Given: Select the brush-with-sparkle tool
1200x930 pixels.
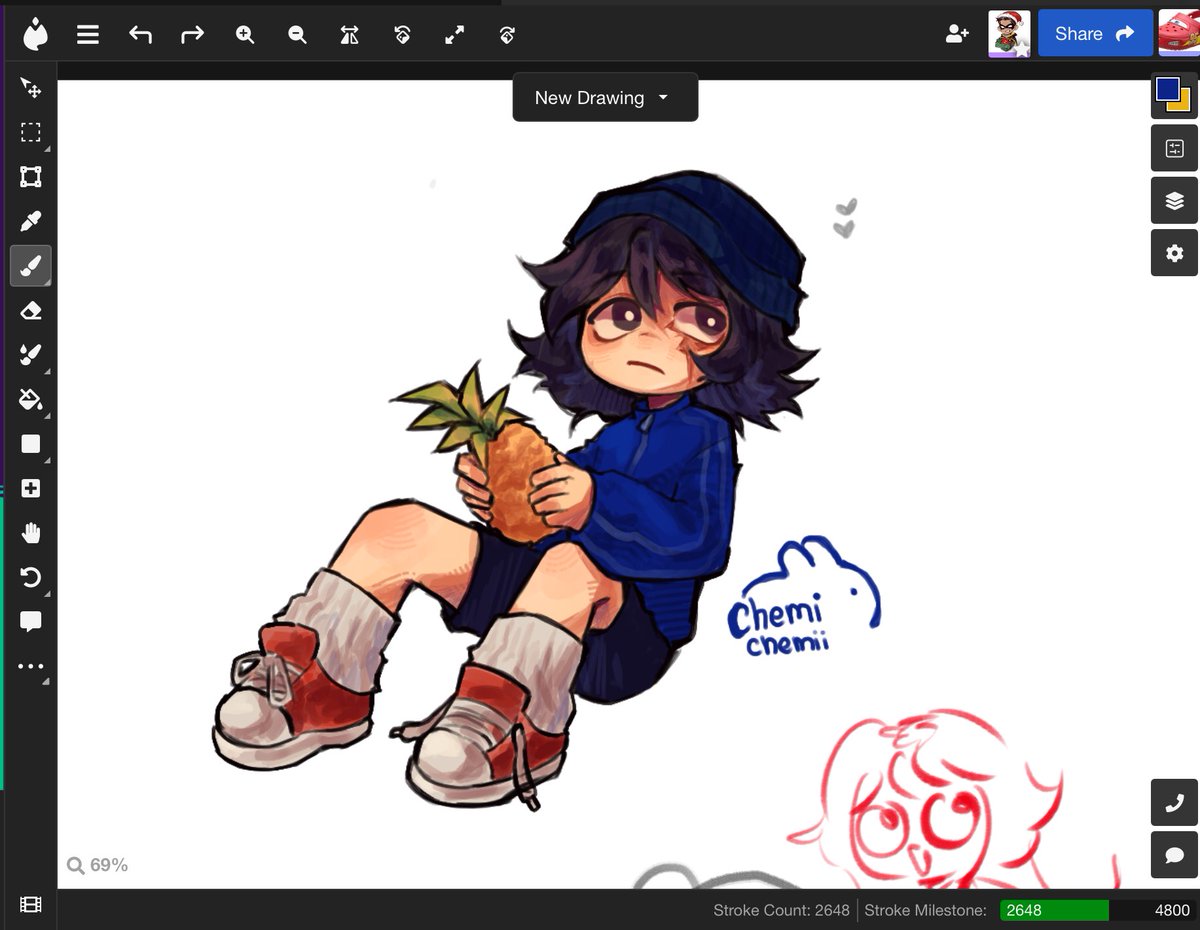Looking at the screenshot, I should tap(31, 355).
